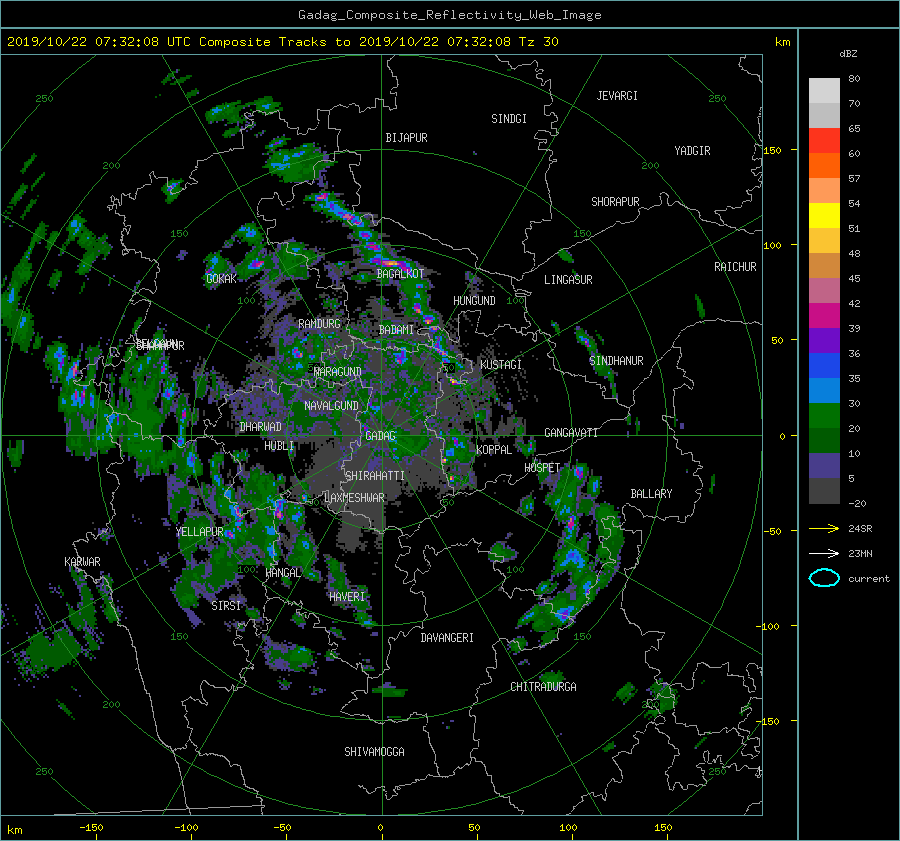Click the GANGAVATI town label

(571, 433)
